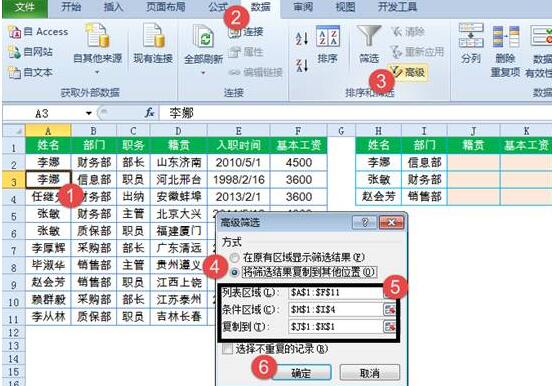Viewport: 552px width, 386px height.
Task: Expand the 全部刷新 dropdown arrow
Action: point(203,73)
